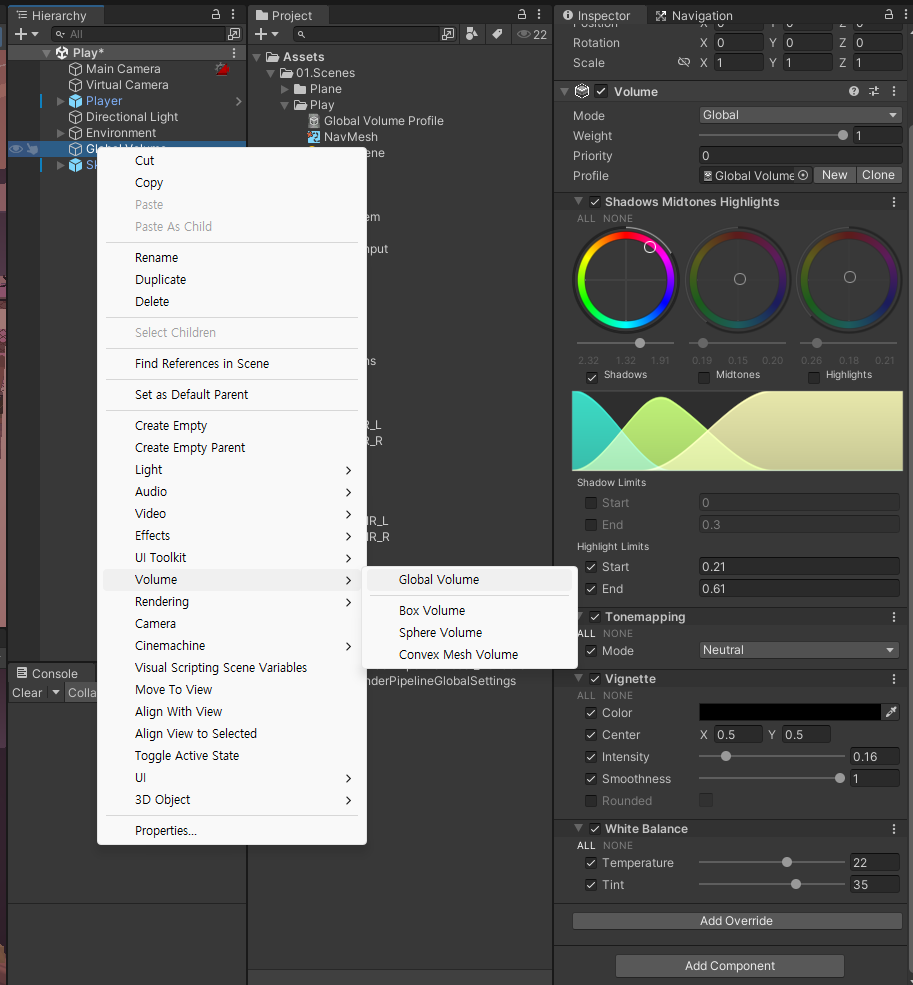Select Convex Mesh Volume from the submenu
The height and width of the screenshot is (985, 913).
[469, 654]
